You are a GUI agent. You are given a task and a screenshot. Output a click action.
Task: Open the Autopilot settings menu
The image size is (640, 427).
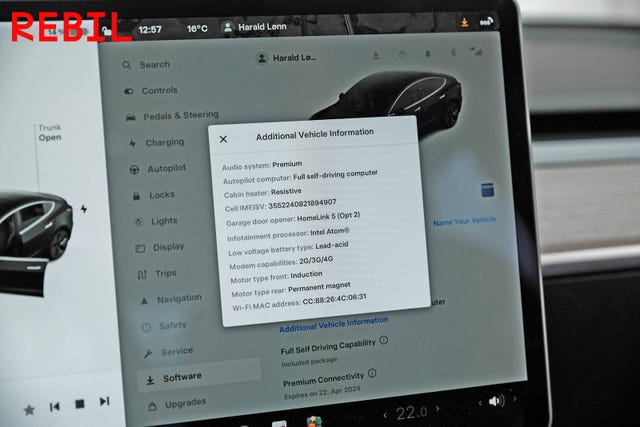click(158, 168)
